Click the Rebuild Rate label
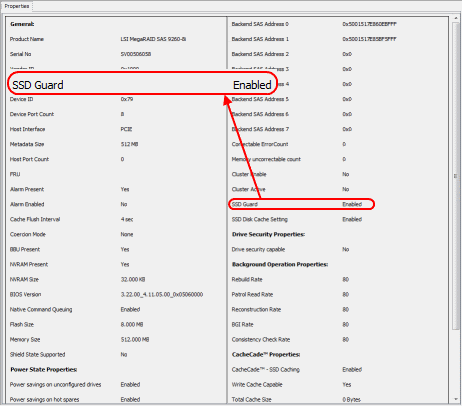Image resolution: width=462 pixels, height=406 pixels. coord(247,279)
